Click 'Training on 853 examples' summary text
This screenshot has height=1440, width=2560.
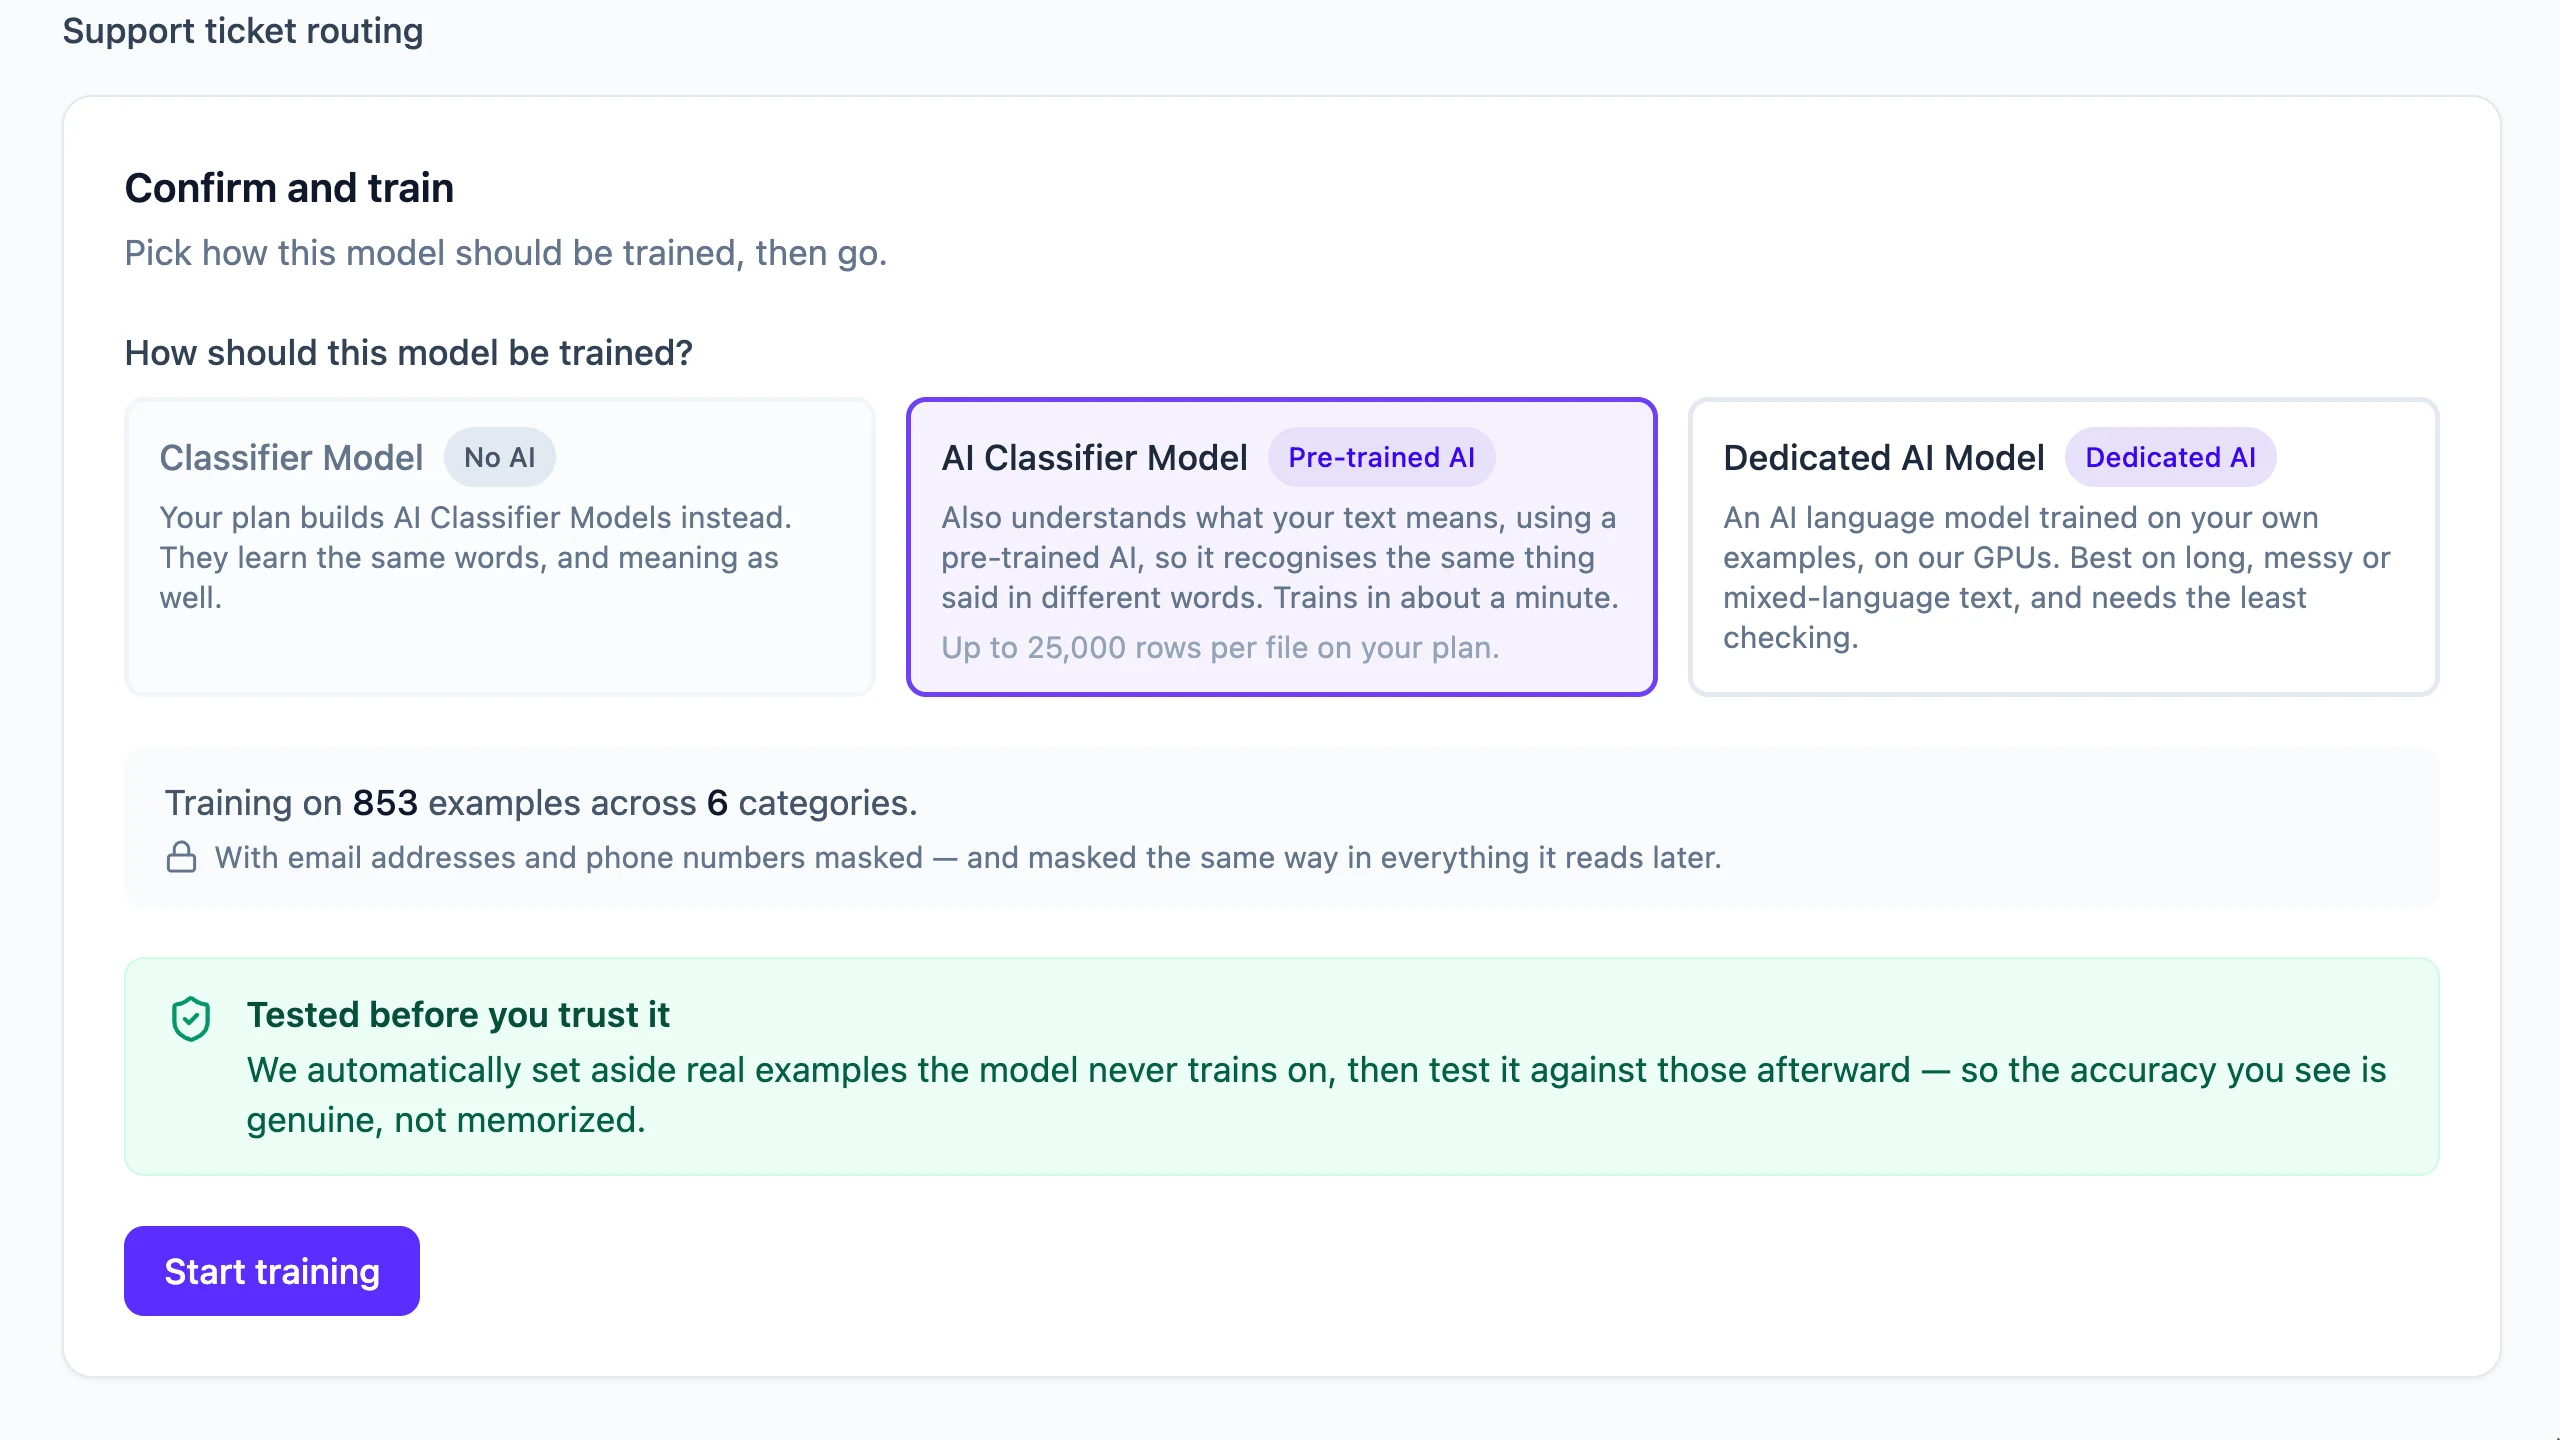tap(541, 803)
